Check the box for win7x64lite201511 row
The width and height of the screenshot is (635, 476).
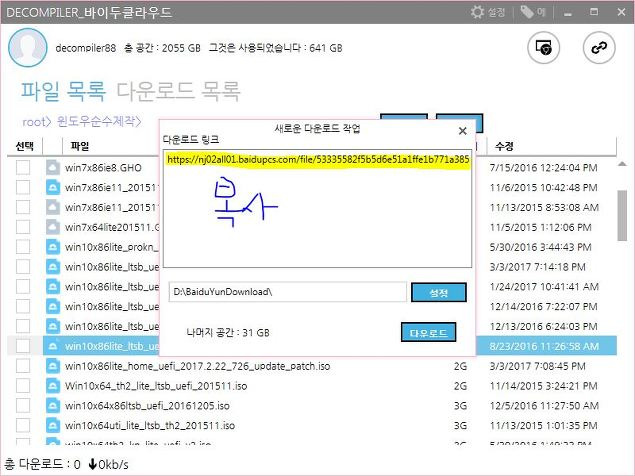23,227
